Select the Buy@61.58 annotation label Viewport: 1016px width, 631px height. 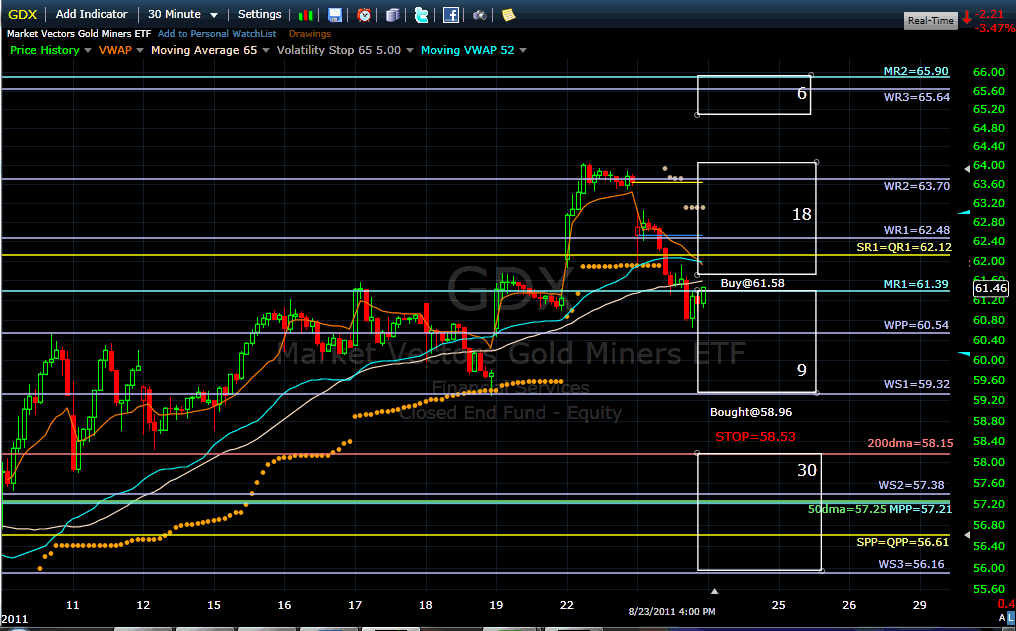pyautogui.click(x=752, y=283)
